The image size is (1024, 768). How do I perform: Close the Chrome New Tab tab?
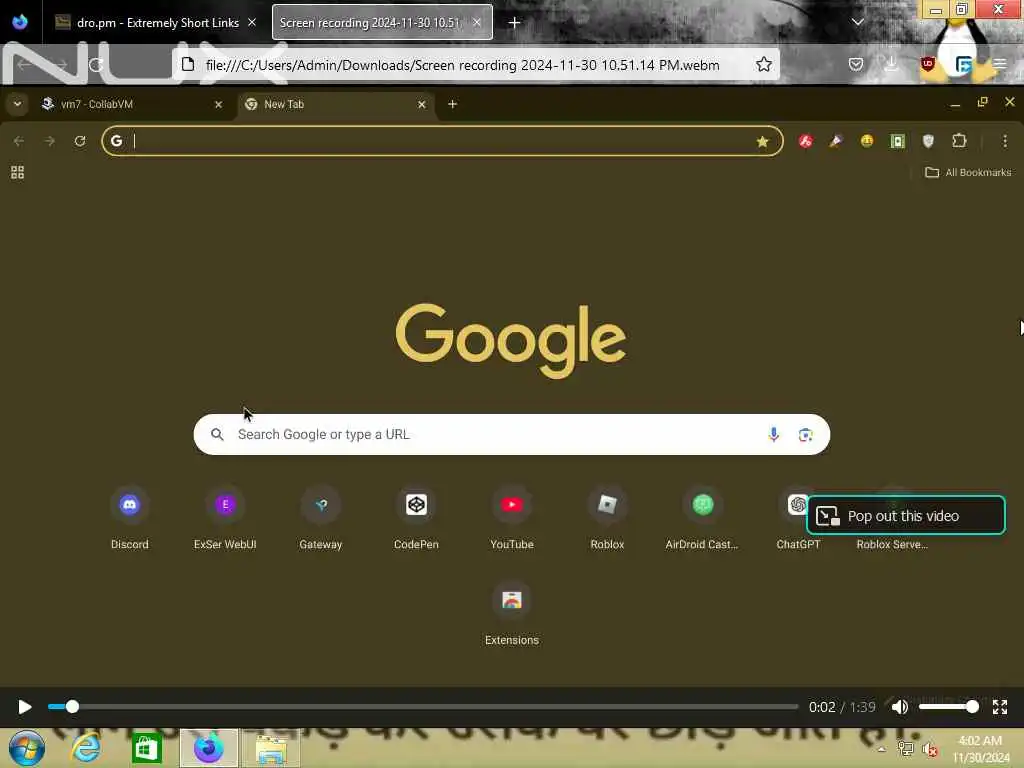(x=422, y=104)
